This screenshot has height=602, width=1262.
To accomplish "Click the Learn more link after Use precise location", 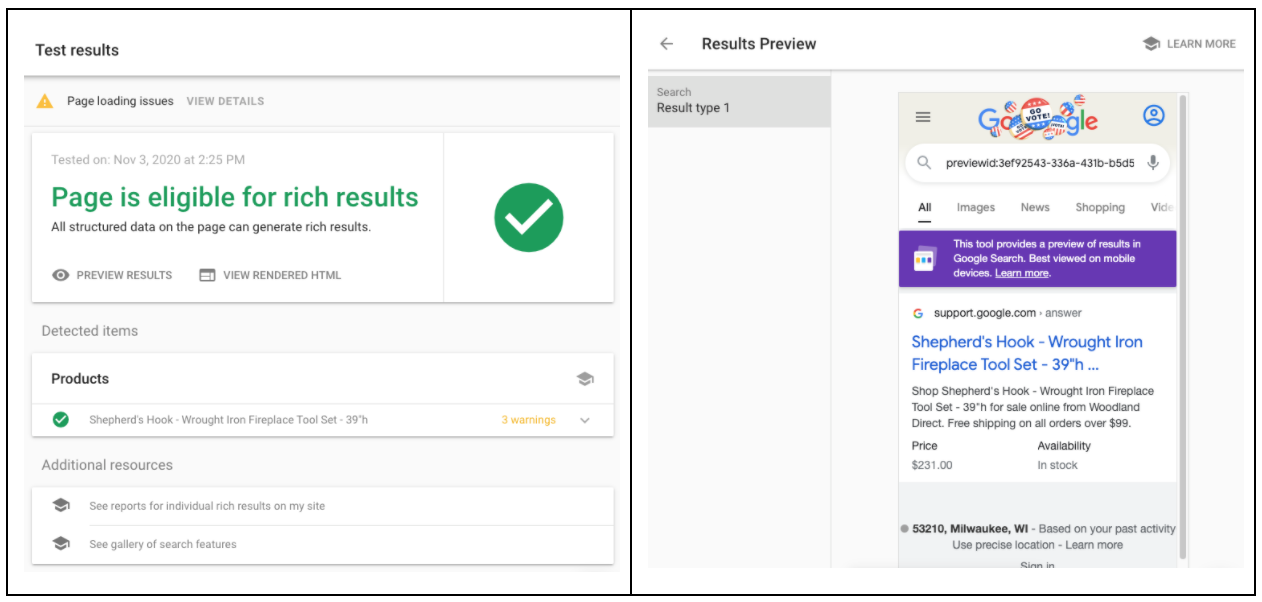I will point(1094,545).
